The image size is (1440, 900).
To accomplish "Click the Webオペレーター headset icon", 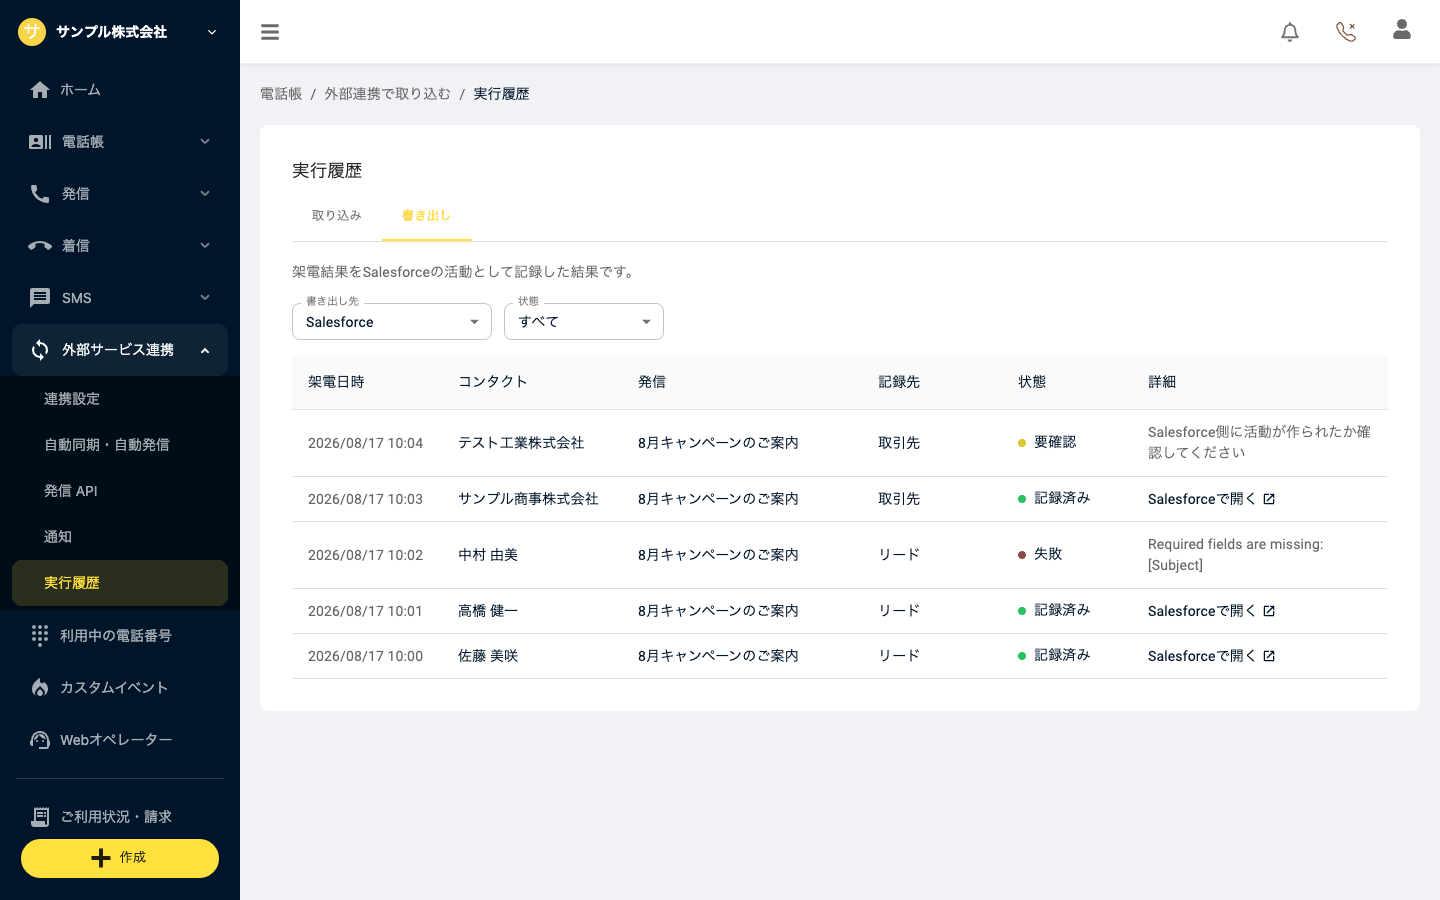I will point(40,740).
